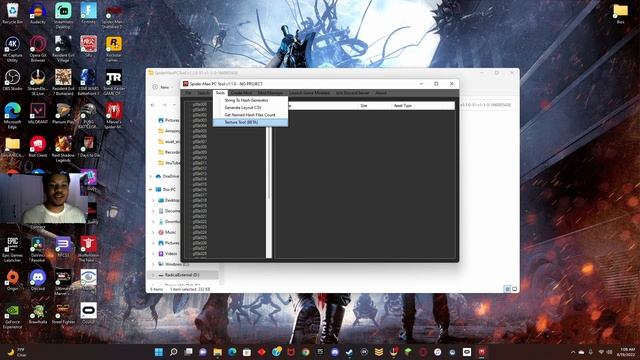Open the Riot Client desktop icon
This screenshot has width=640, height=360.
click(38, 147)
